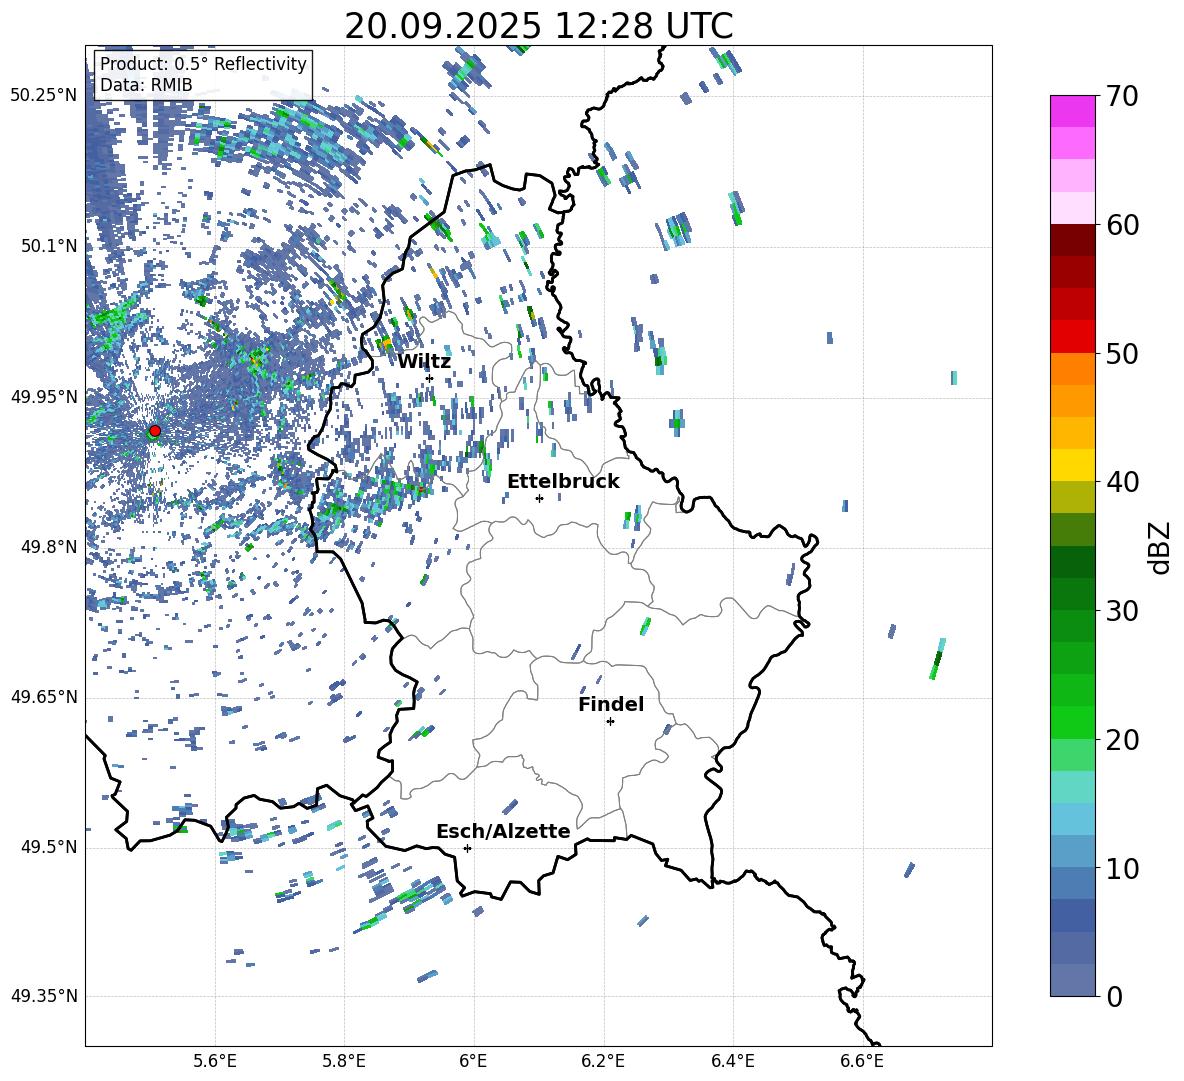The width and height of the screenshot is (1184, 1081).
Task: Click the 49.95°N latitude label
Action: (x=44, y=396)
